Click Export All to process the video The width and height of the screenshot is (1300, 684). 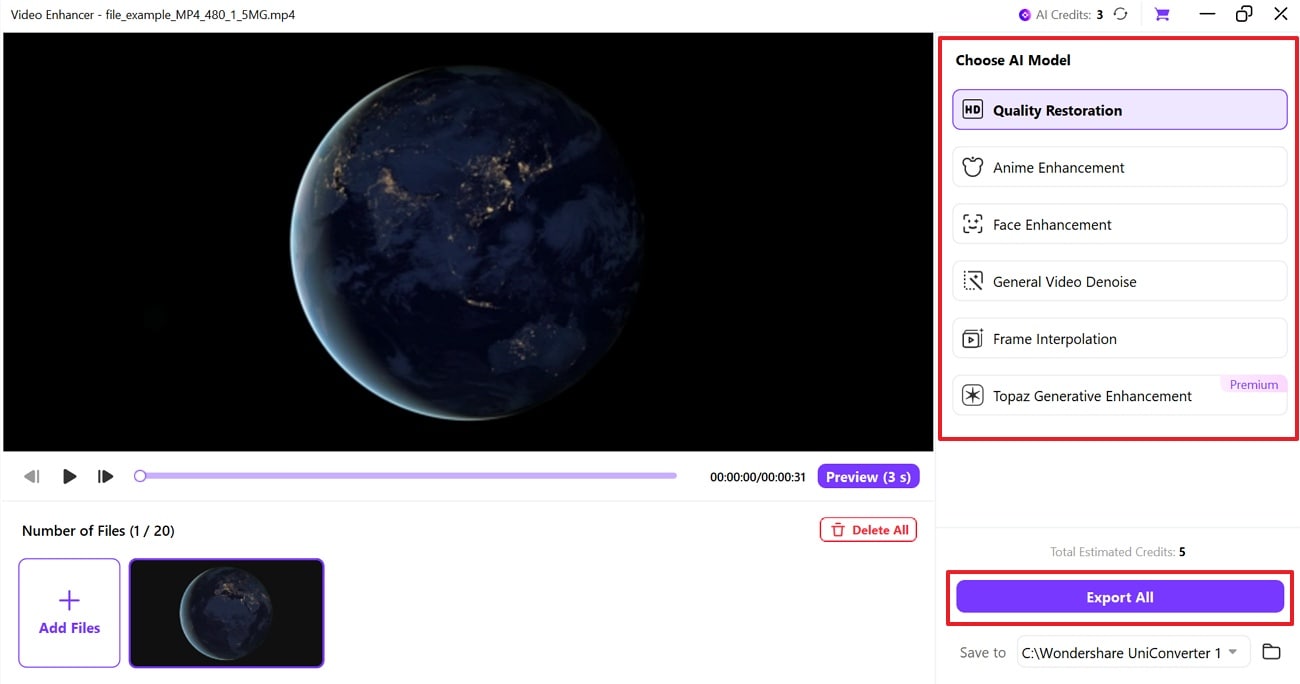coord(1119,596)
